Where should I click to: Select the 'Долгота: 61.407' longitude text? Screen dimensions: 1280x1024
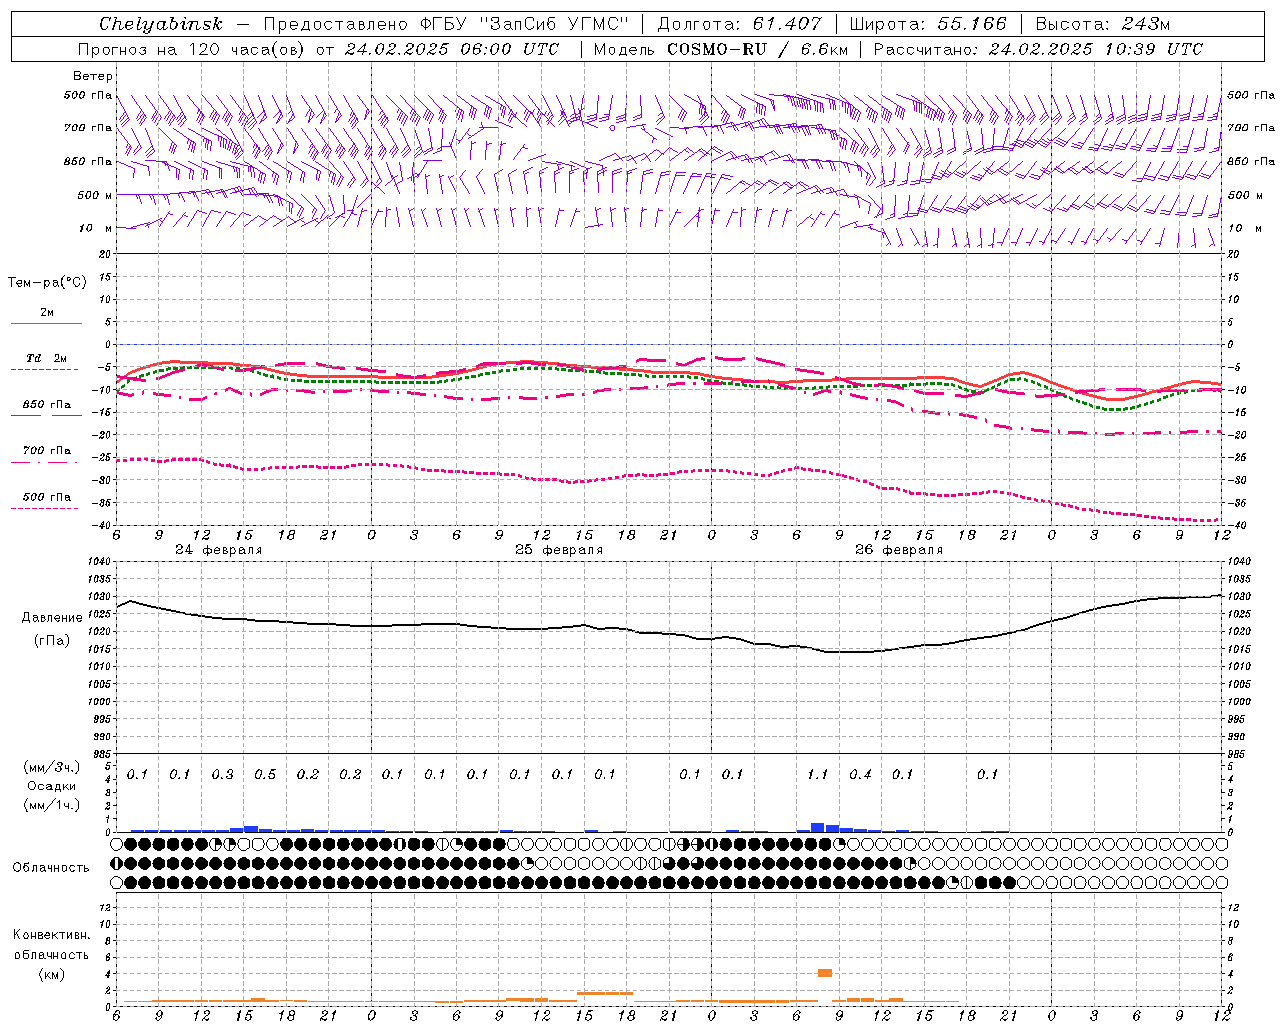(x=739, y=24)
